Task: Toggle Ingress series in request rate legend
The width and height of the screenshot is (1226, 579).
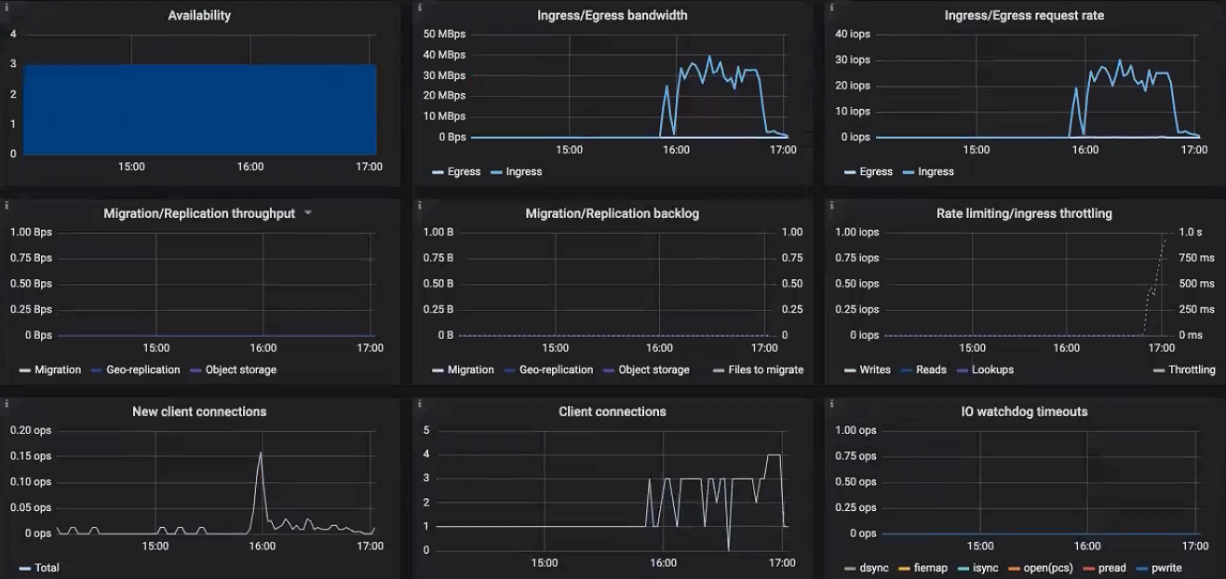Action: [x=935, y=172]
